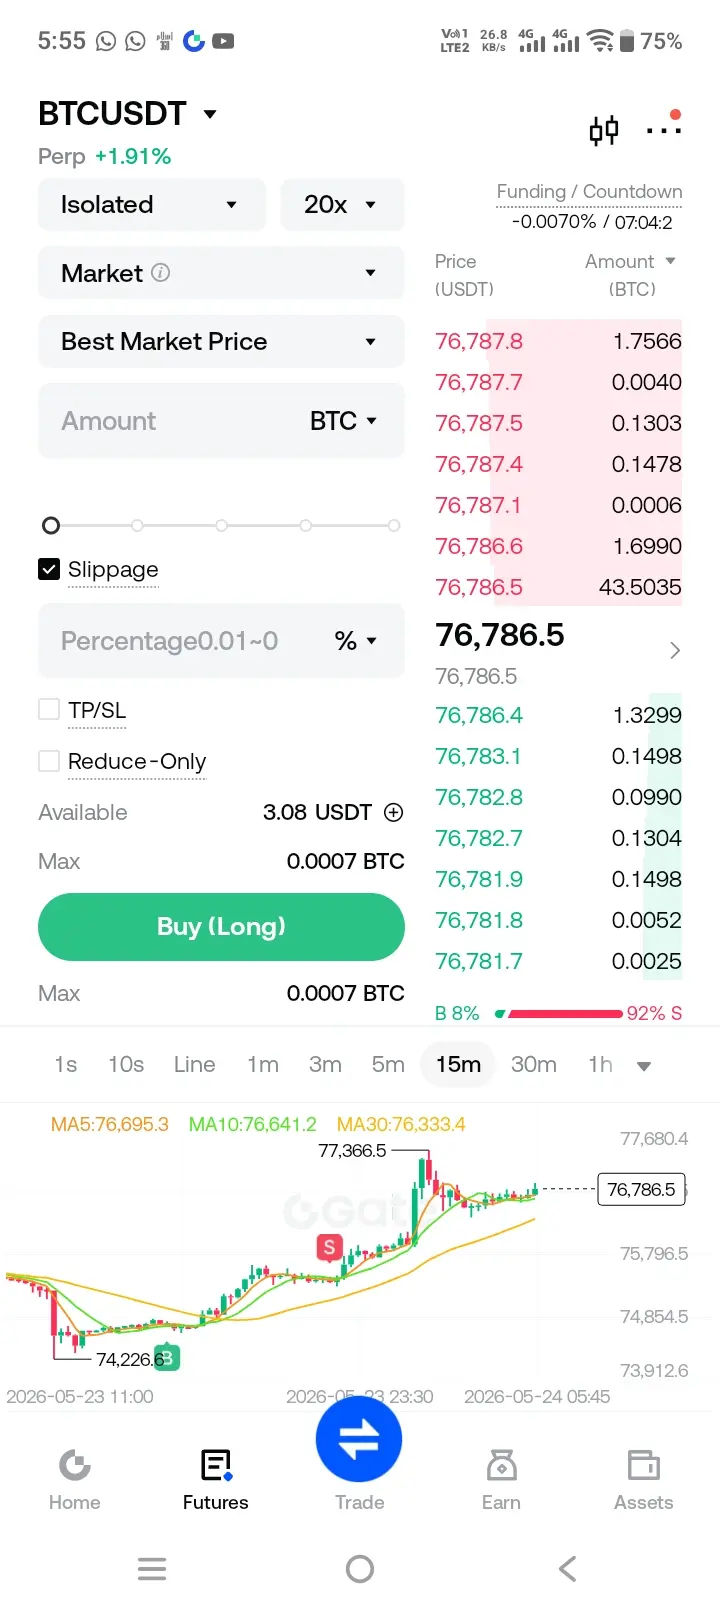Viewport: 720px width, 1608px height.
Task: Tap the Buy (Long) button
Action: 221,927
